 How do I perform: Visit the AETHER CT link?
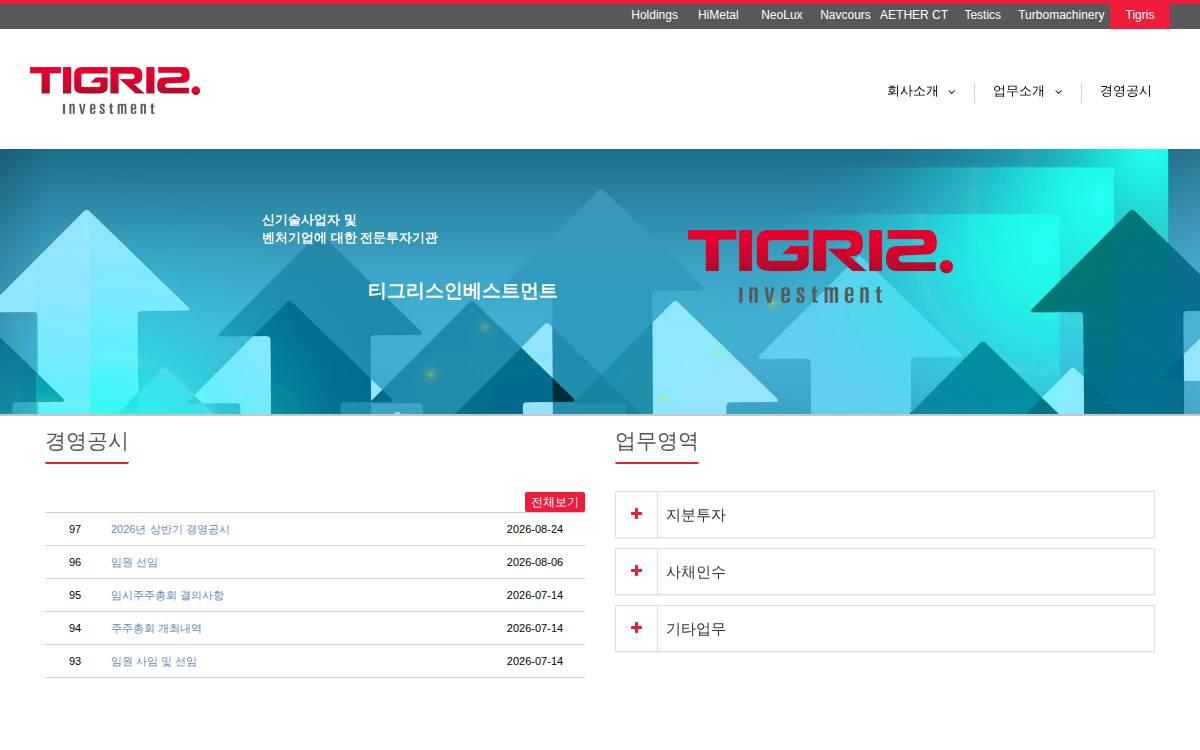(x=914, y=15)
